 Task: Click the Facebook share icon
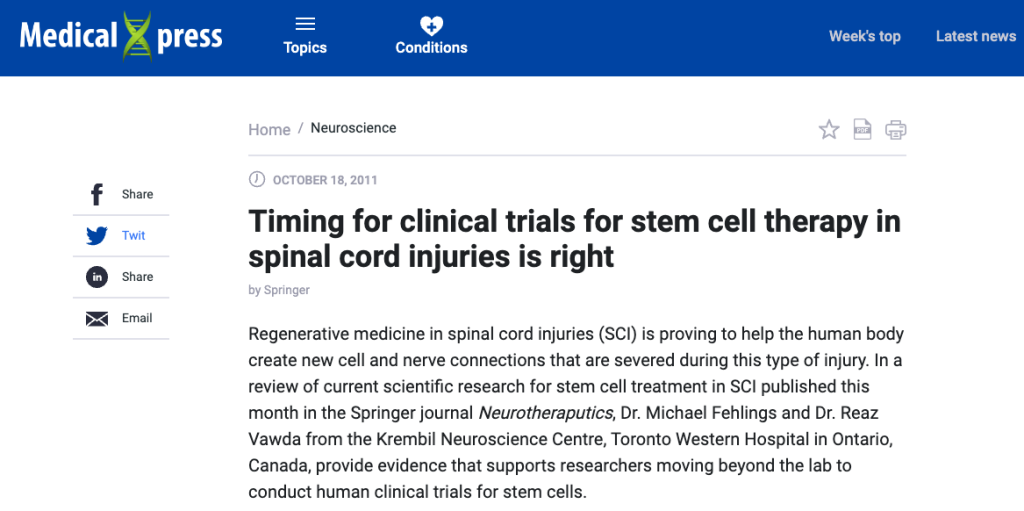point(97,194)
